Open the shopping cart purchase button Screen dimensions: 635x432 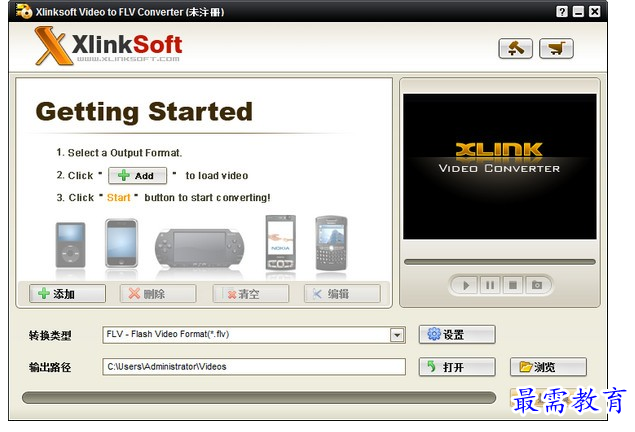click(x=556, y=49)
